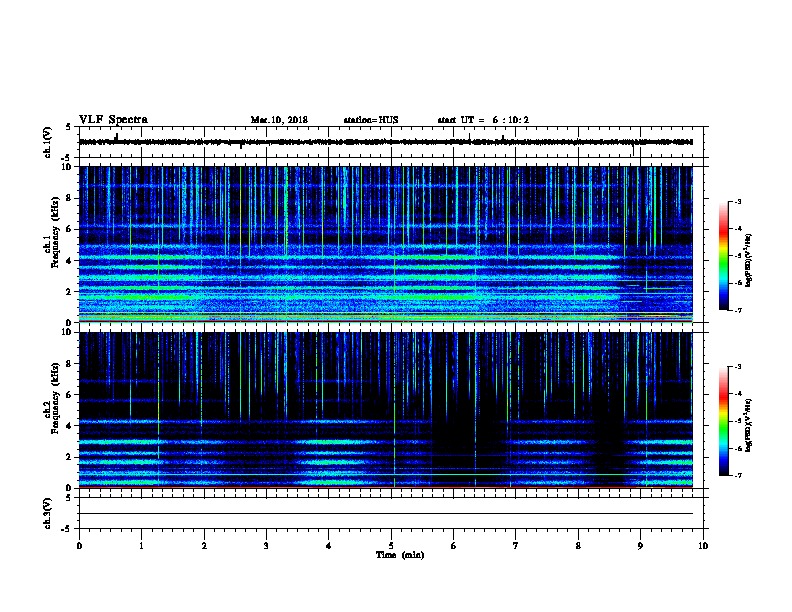Click time axis tick label "7"
This screenshot has width=792, height=612.
pyautogui.click(x=516, y=546)
